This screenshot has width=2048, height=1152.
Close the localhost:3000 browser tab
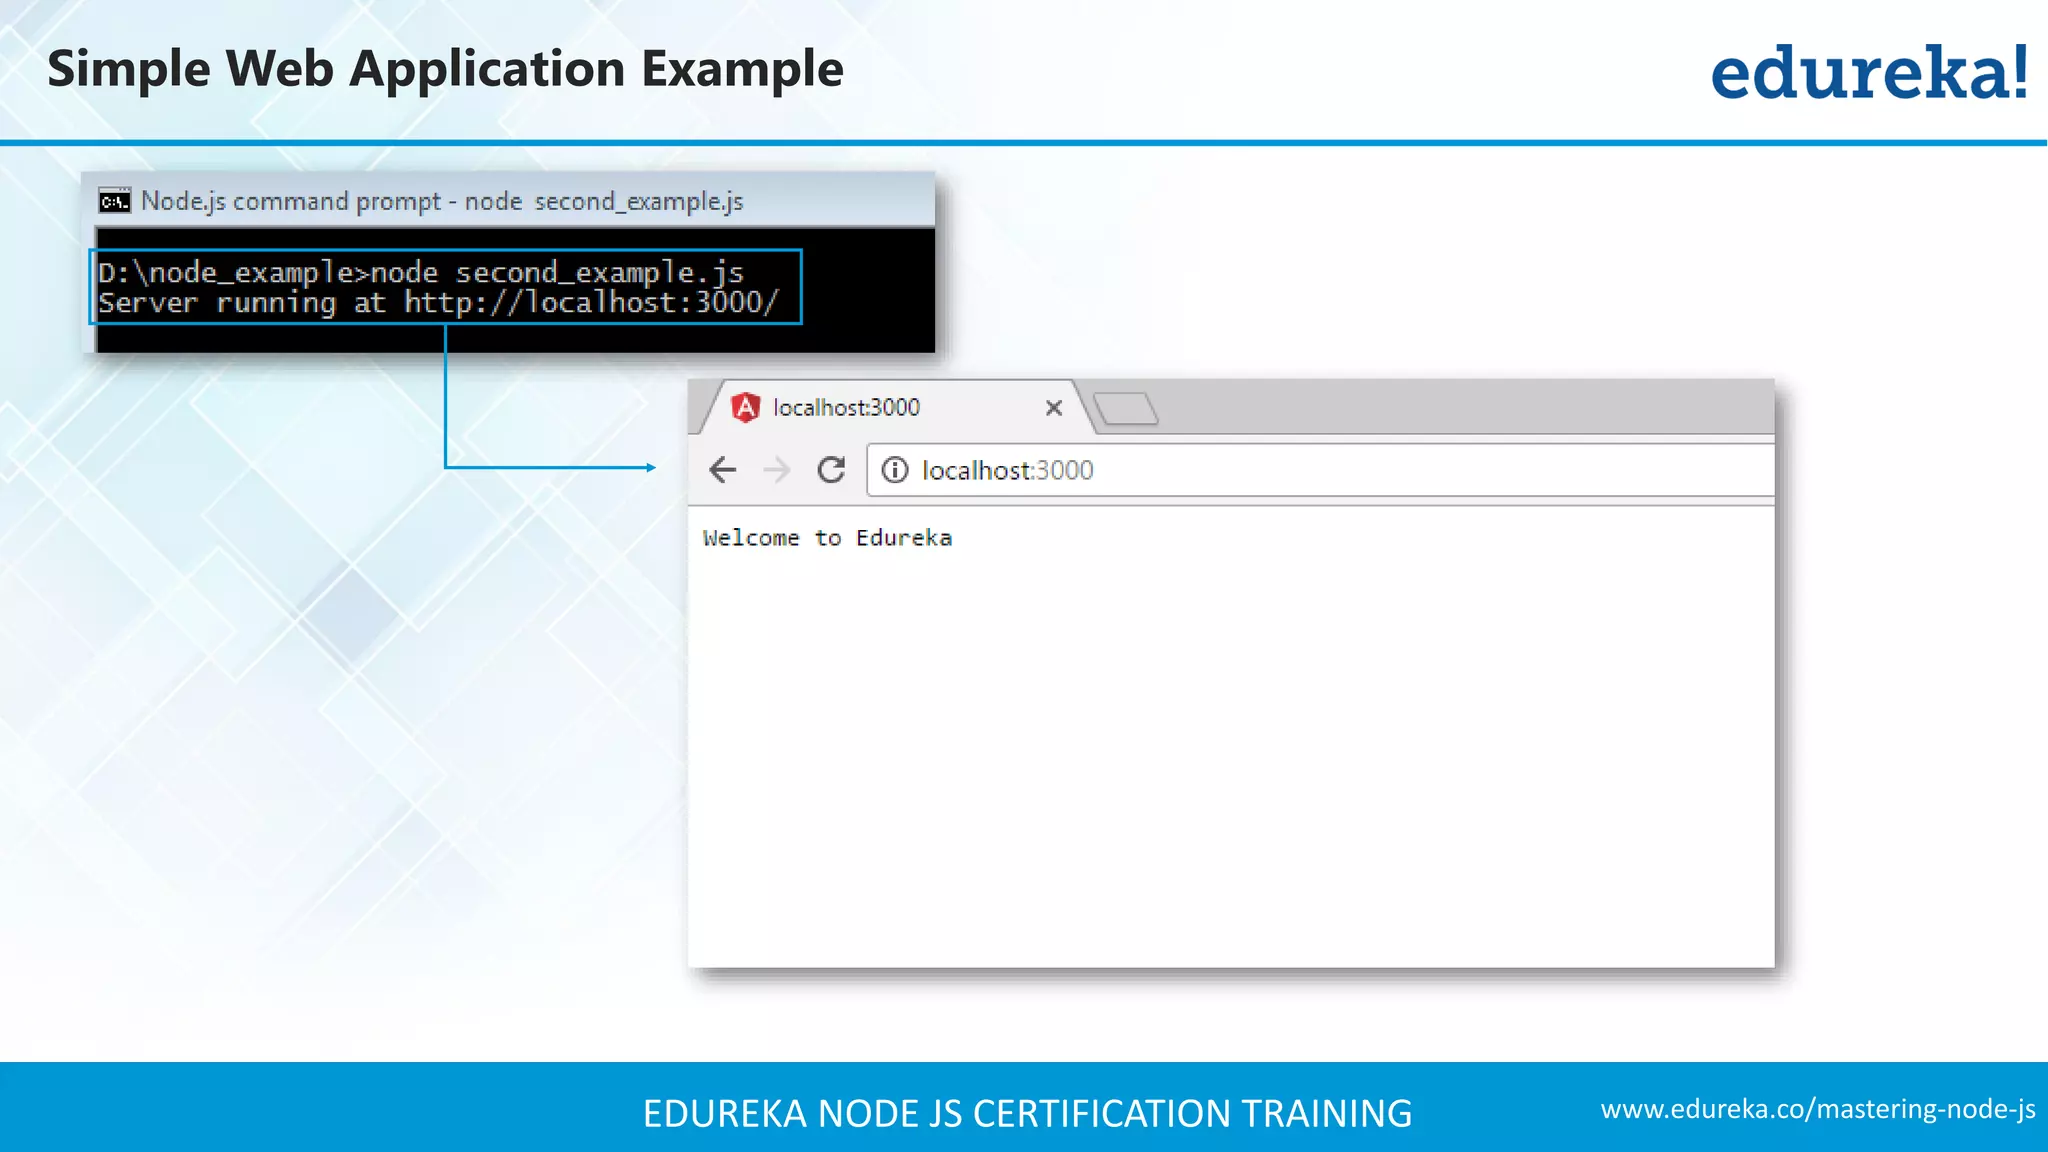1053,408
